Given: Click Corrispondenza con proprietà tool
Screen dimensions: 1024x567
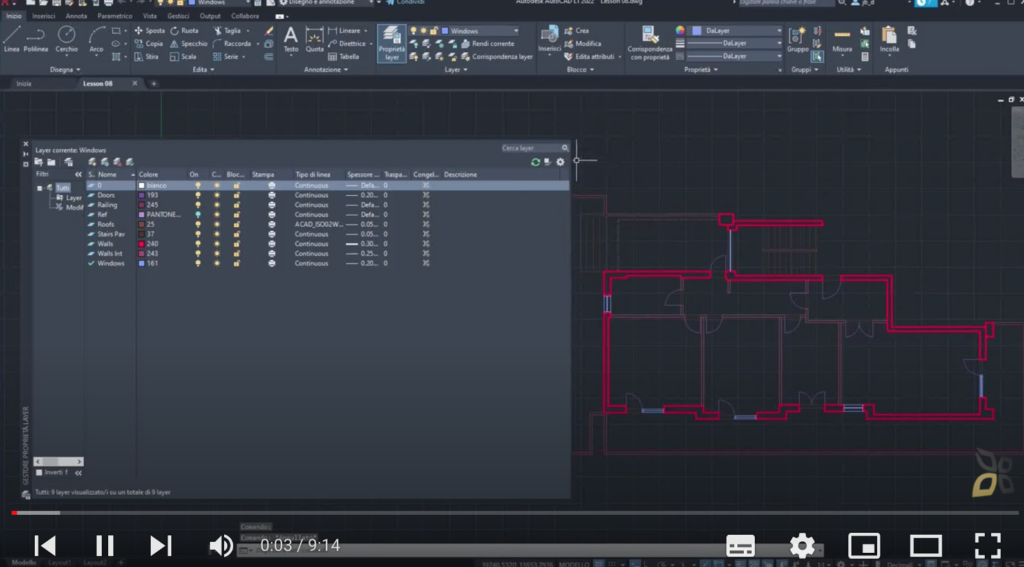Looking at the screenshot, I should tap(649, 43).
